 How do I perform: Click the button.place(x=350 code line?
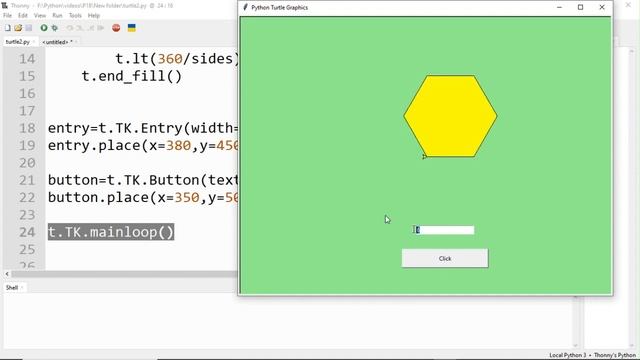pyautogui.click(x=142, y=198)
